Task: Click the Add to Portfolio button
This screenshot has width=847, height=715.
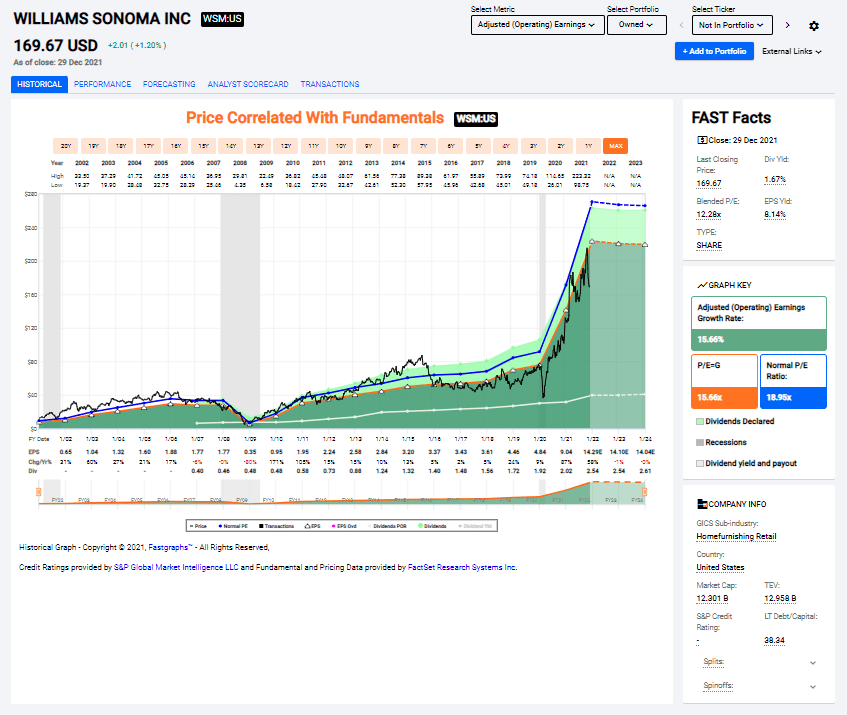Action: point(714,51)
